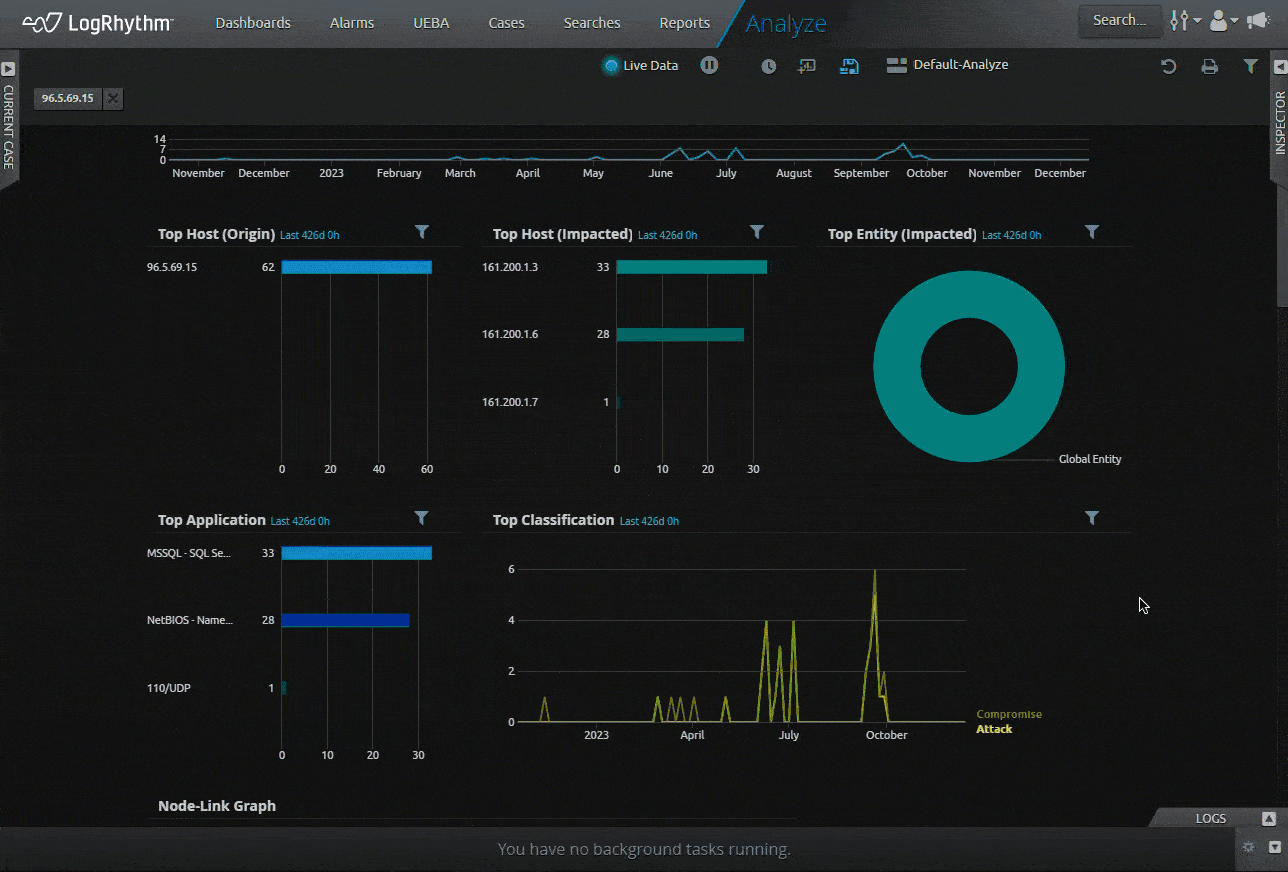Toggle the global filter funnel icon

pyautogui.click(x=1250, y=66)
